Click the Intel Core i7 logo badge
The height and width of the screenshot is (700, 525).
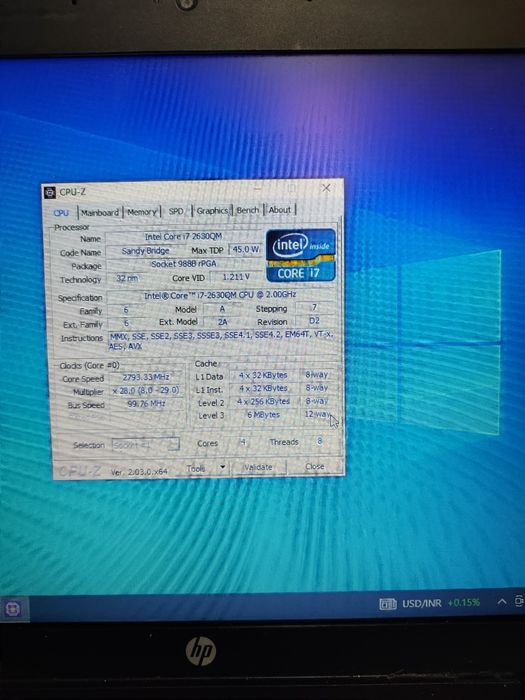(301, 255)
